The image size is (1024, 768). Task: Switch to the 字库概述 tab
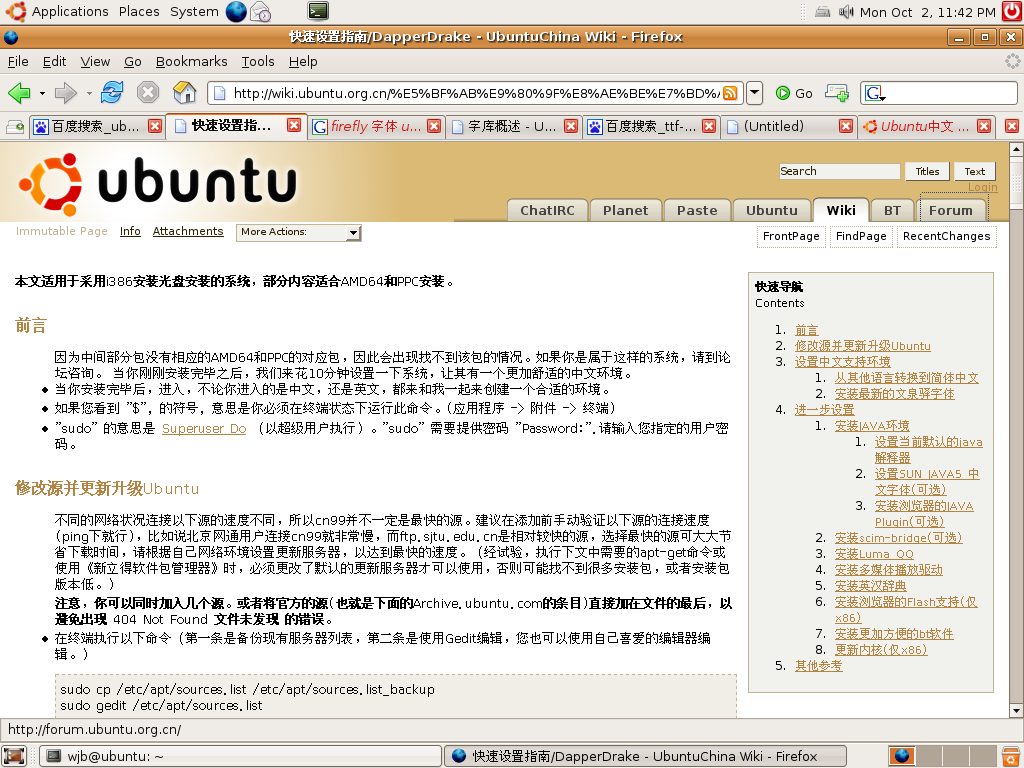(x=513, y=126)
